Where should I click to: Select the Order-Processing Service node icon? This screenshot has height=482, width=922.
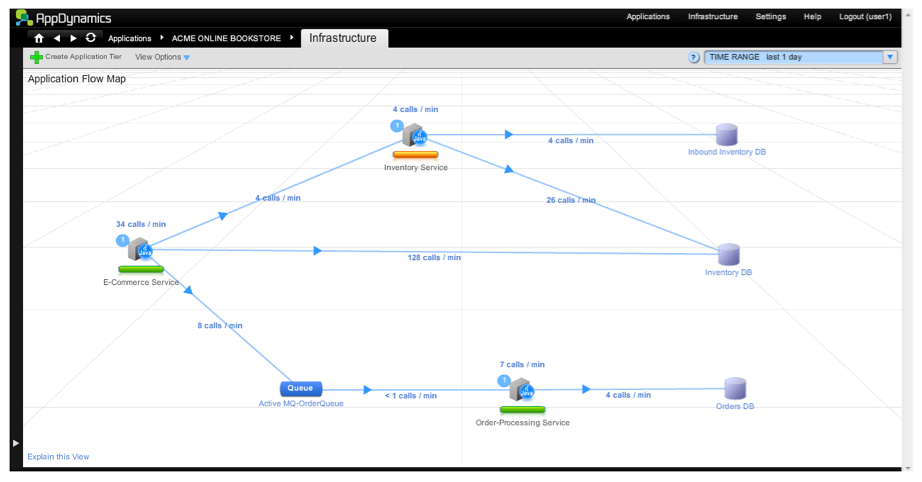(521, 390)
